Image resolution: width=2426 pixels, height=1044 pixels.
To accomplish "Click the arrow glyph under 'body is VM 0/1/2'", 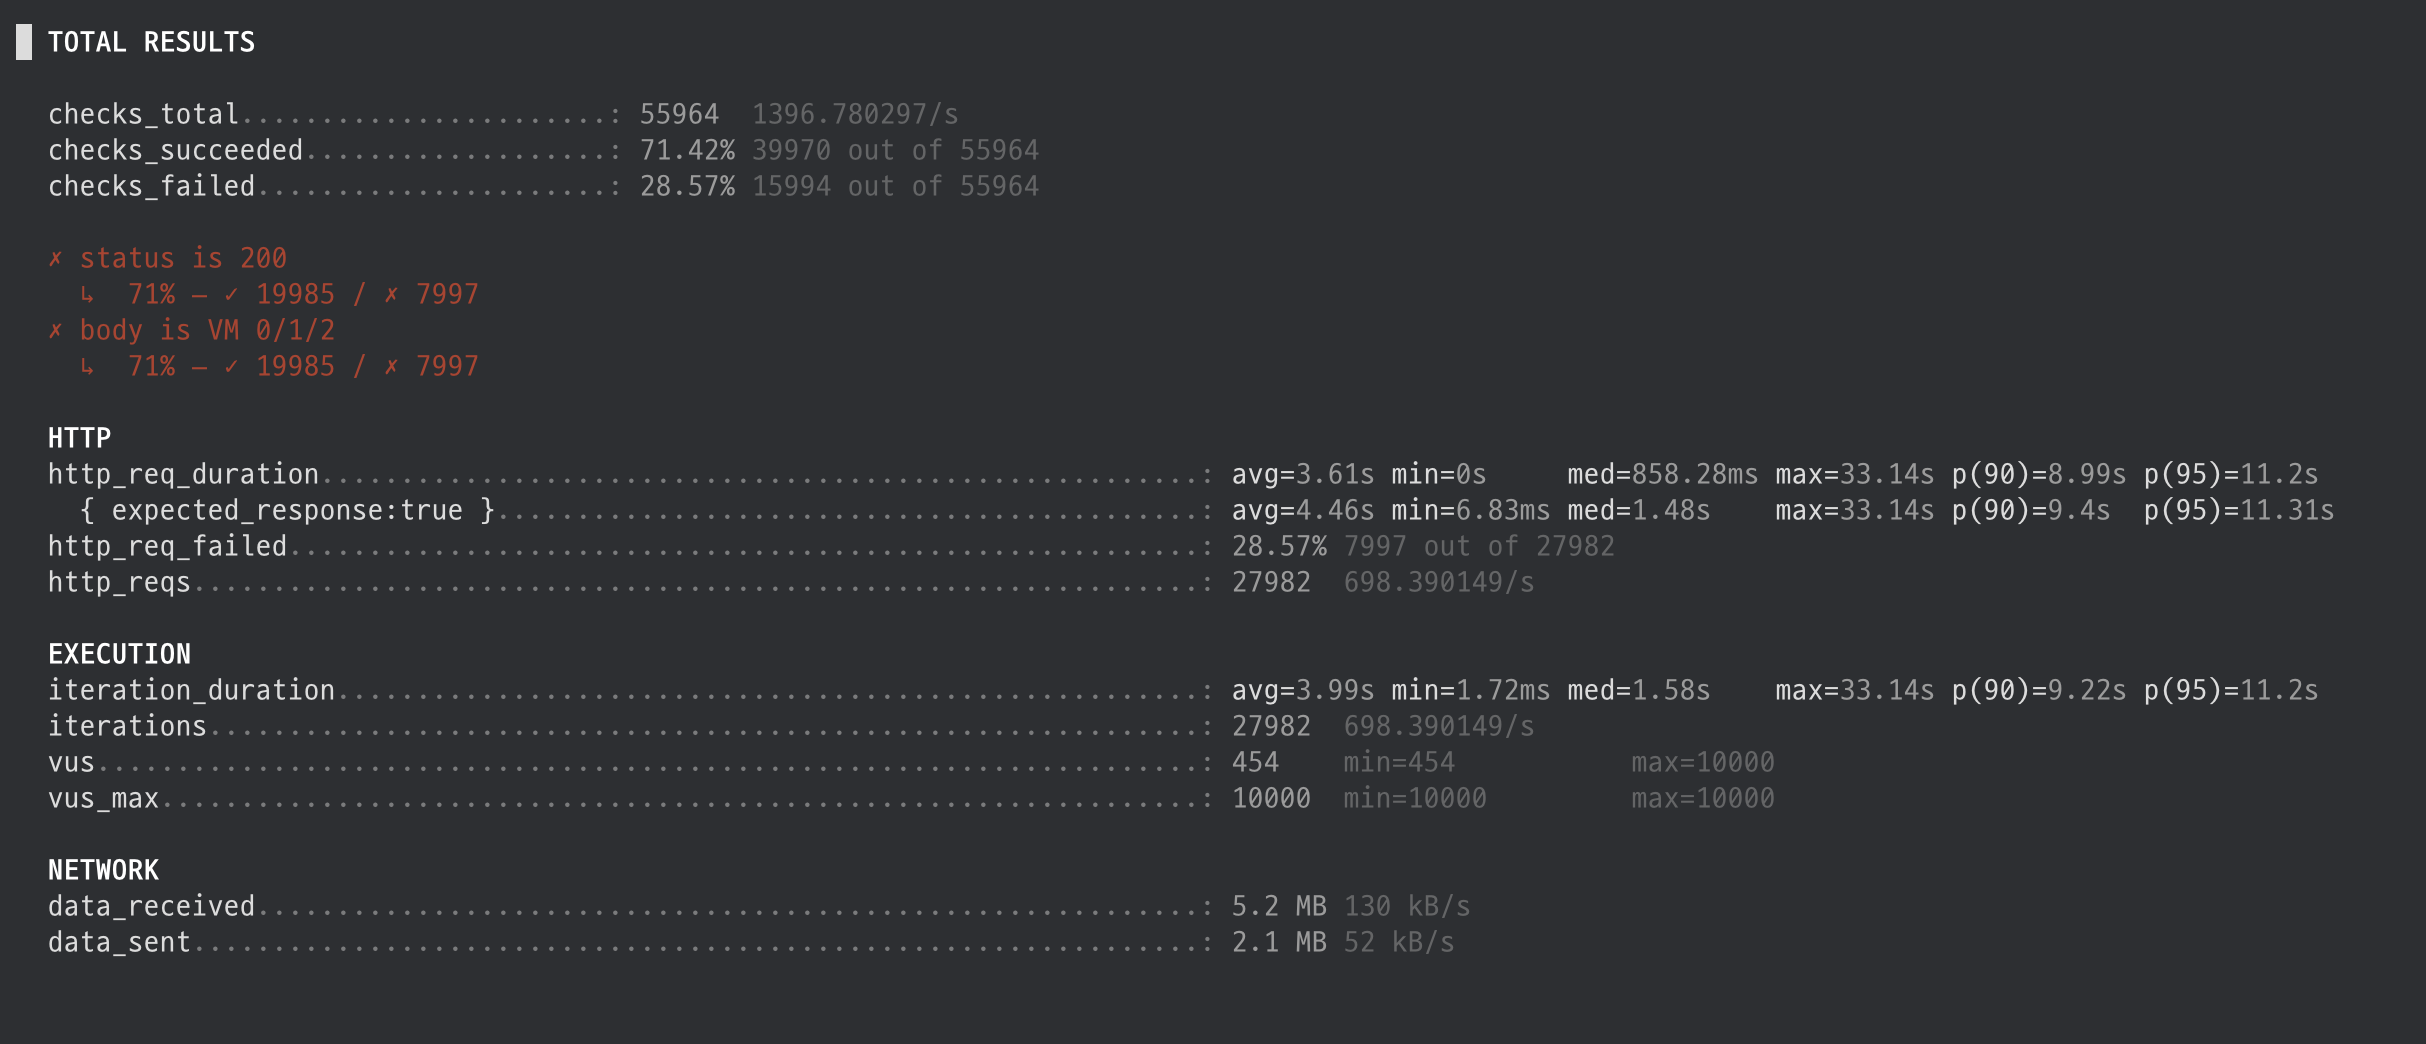I will coord(88,367).
